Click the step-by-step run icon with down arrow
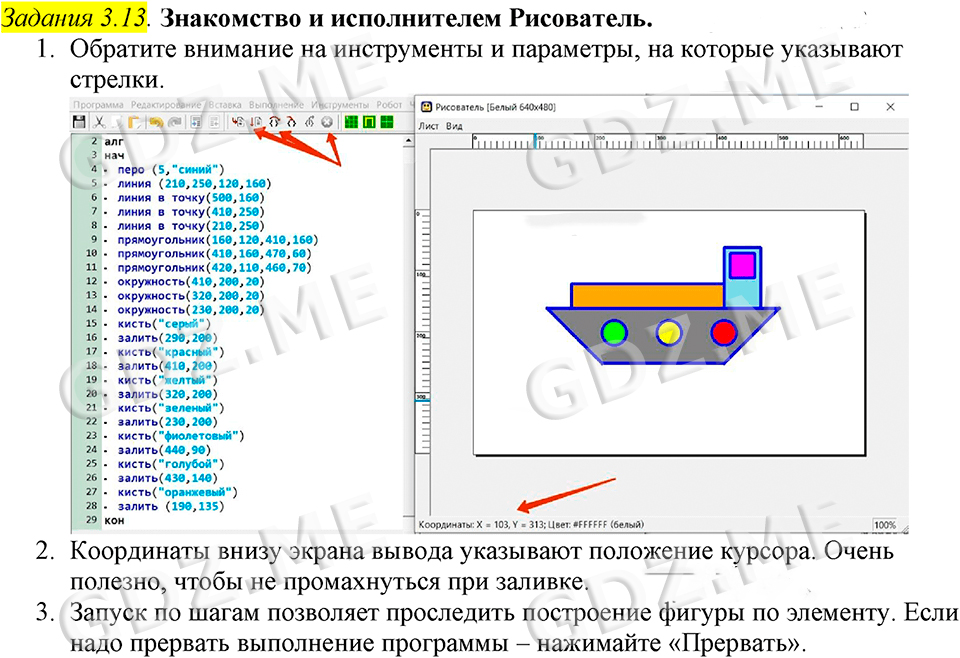 coord(255,121)
